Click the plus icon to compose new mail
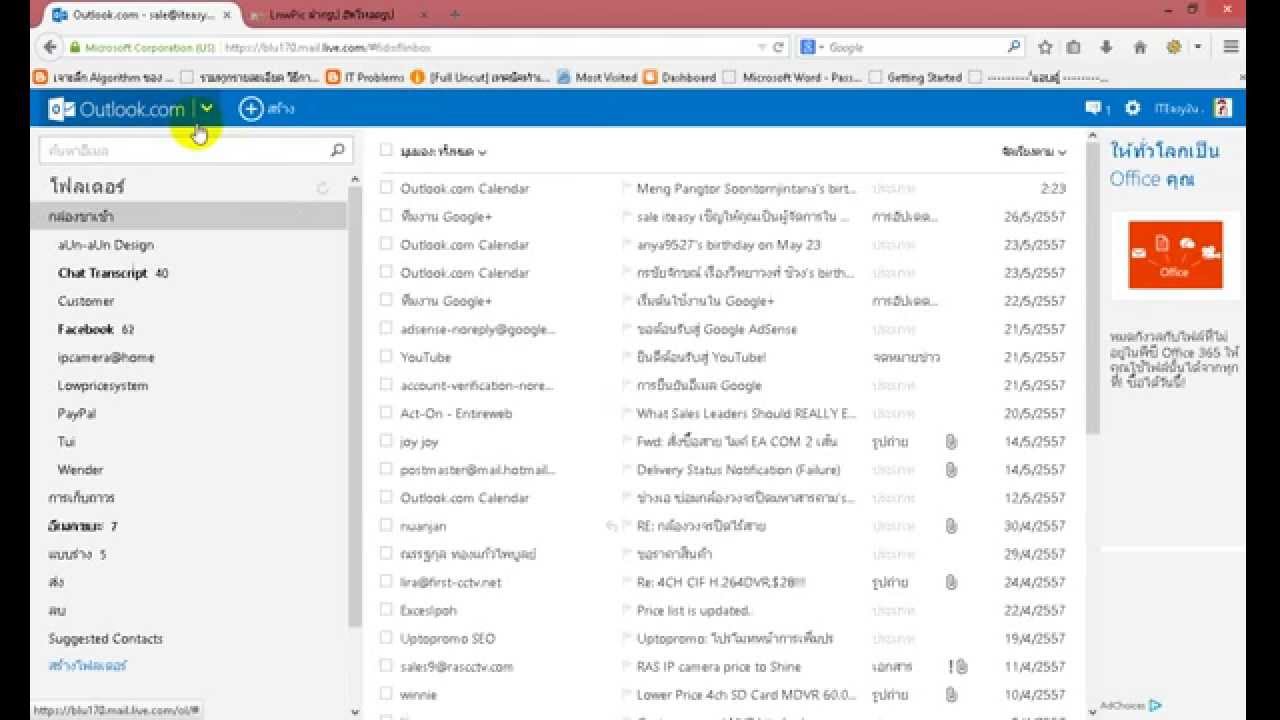Image resolution: width=1280 pixels, height=720 pixels. (x=251, y=109)
